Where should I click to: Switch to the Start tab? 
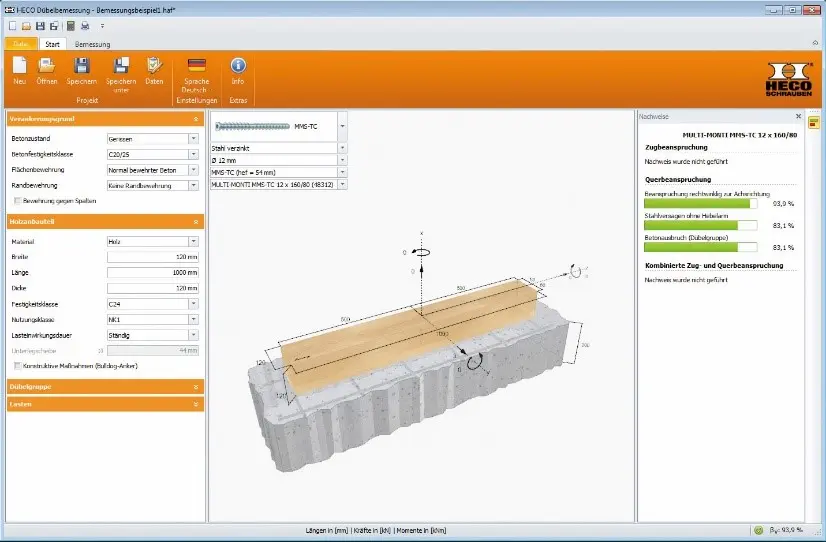[53, 44]
